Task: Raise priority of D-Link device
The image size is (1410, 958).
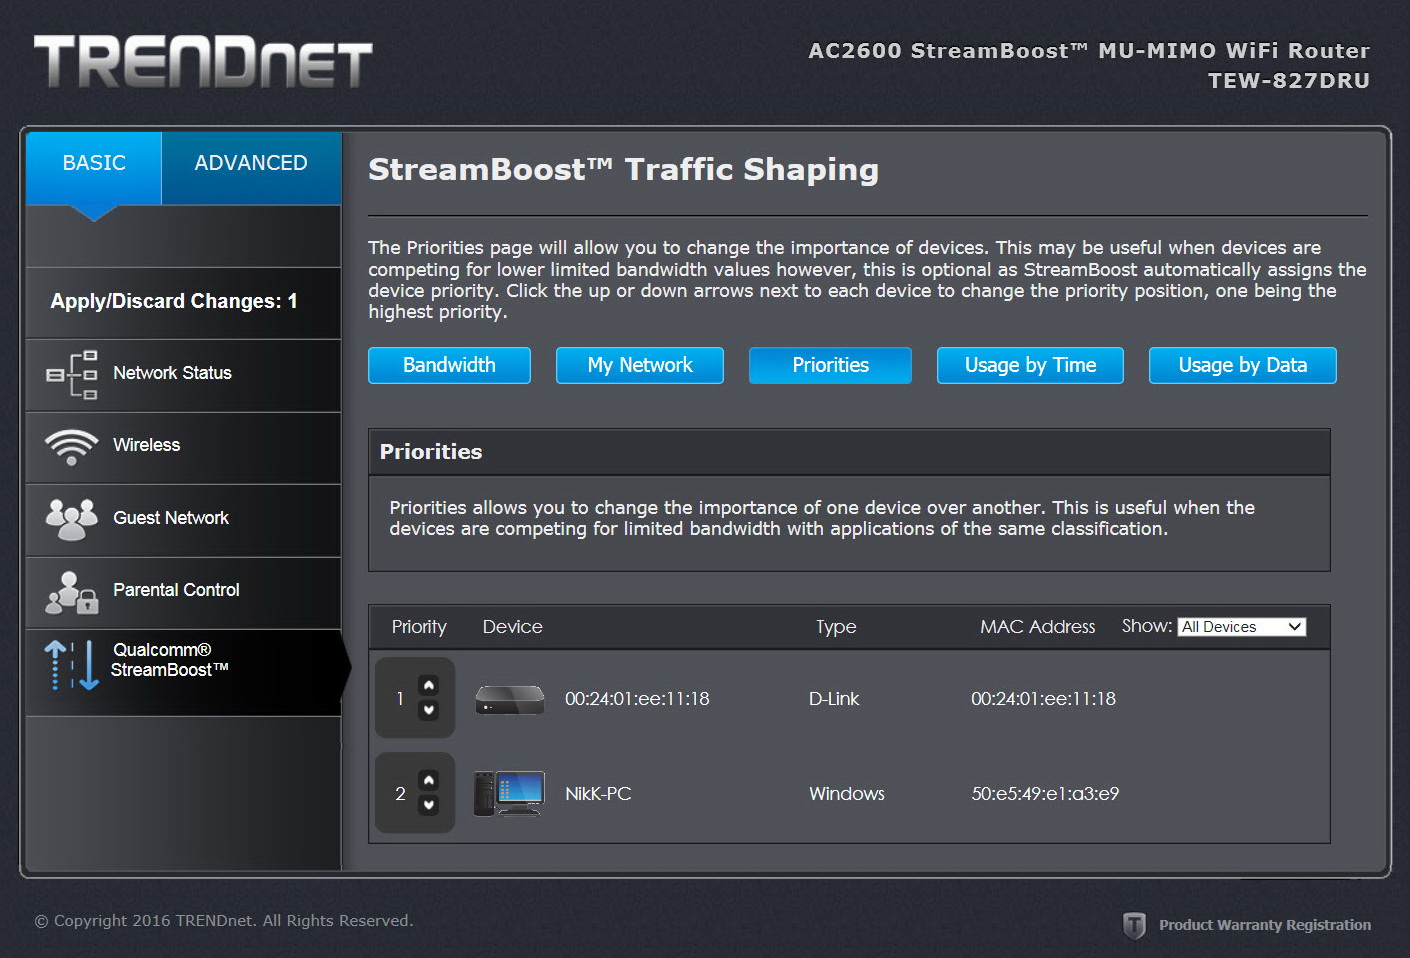Action: point(429,685)
